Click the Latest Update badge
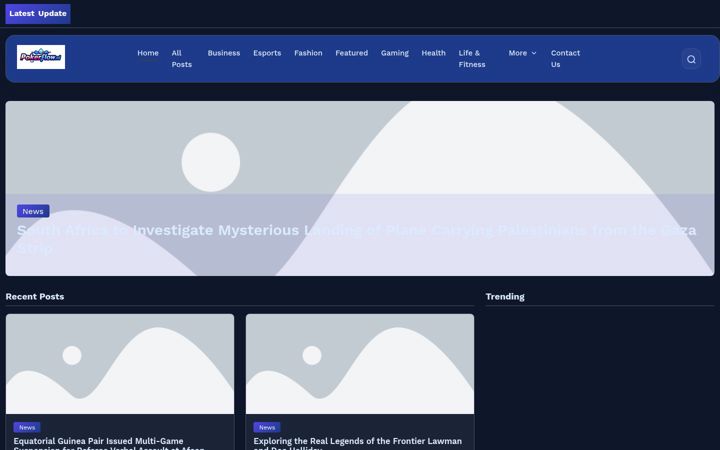This screenshot has width=720, height=450. pyautogui.click(x=38, y=13)
